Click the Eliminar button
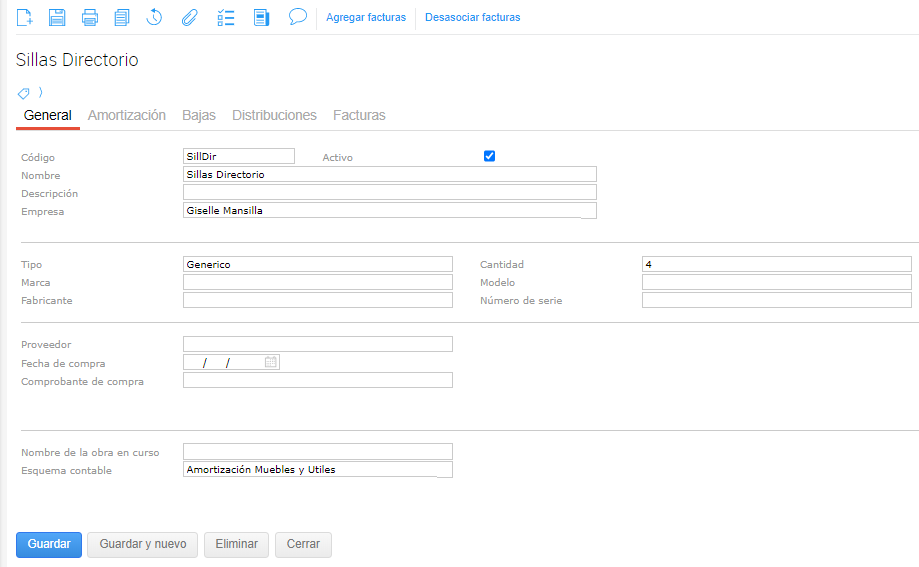Screen dimensions: 919x567 click(x=236, y=544)
